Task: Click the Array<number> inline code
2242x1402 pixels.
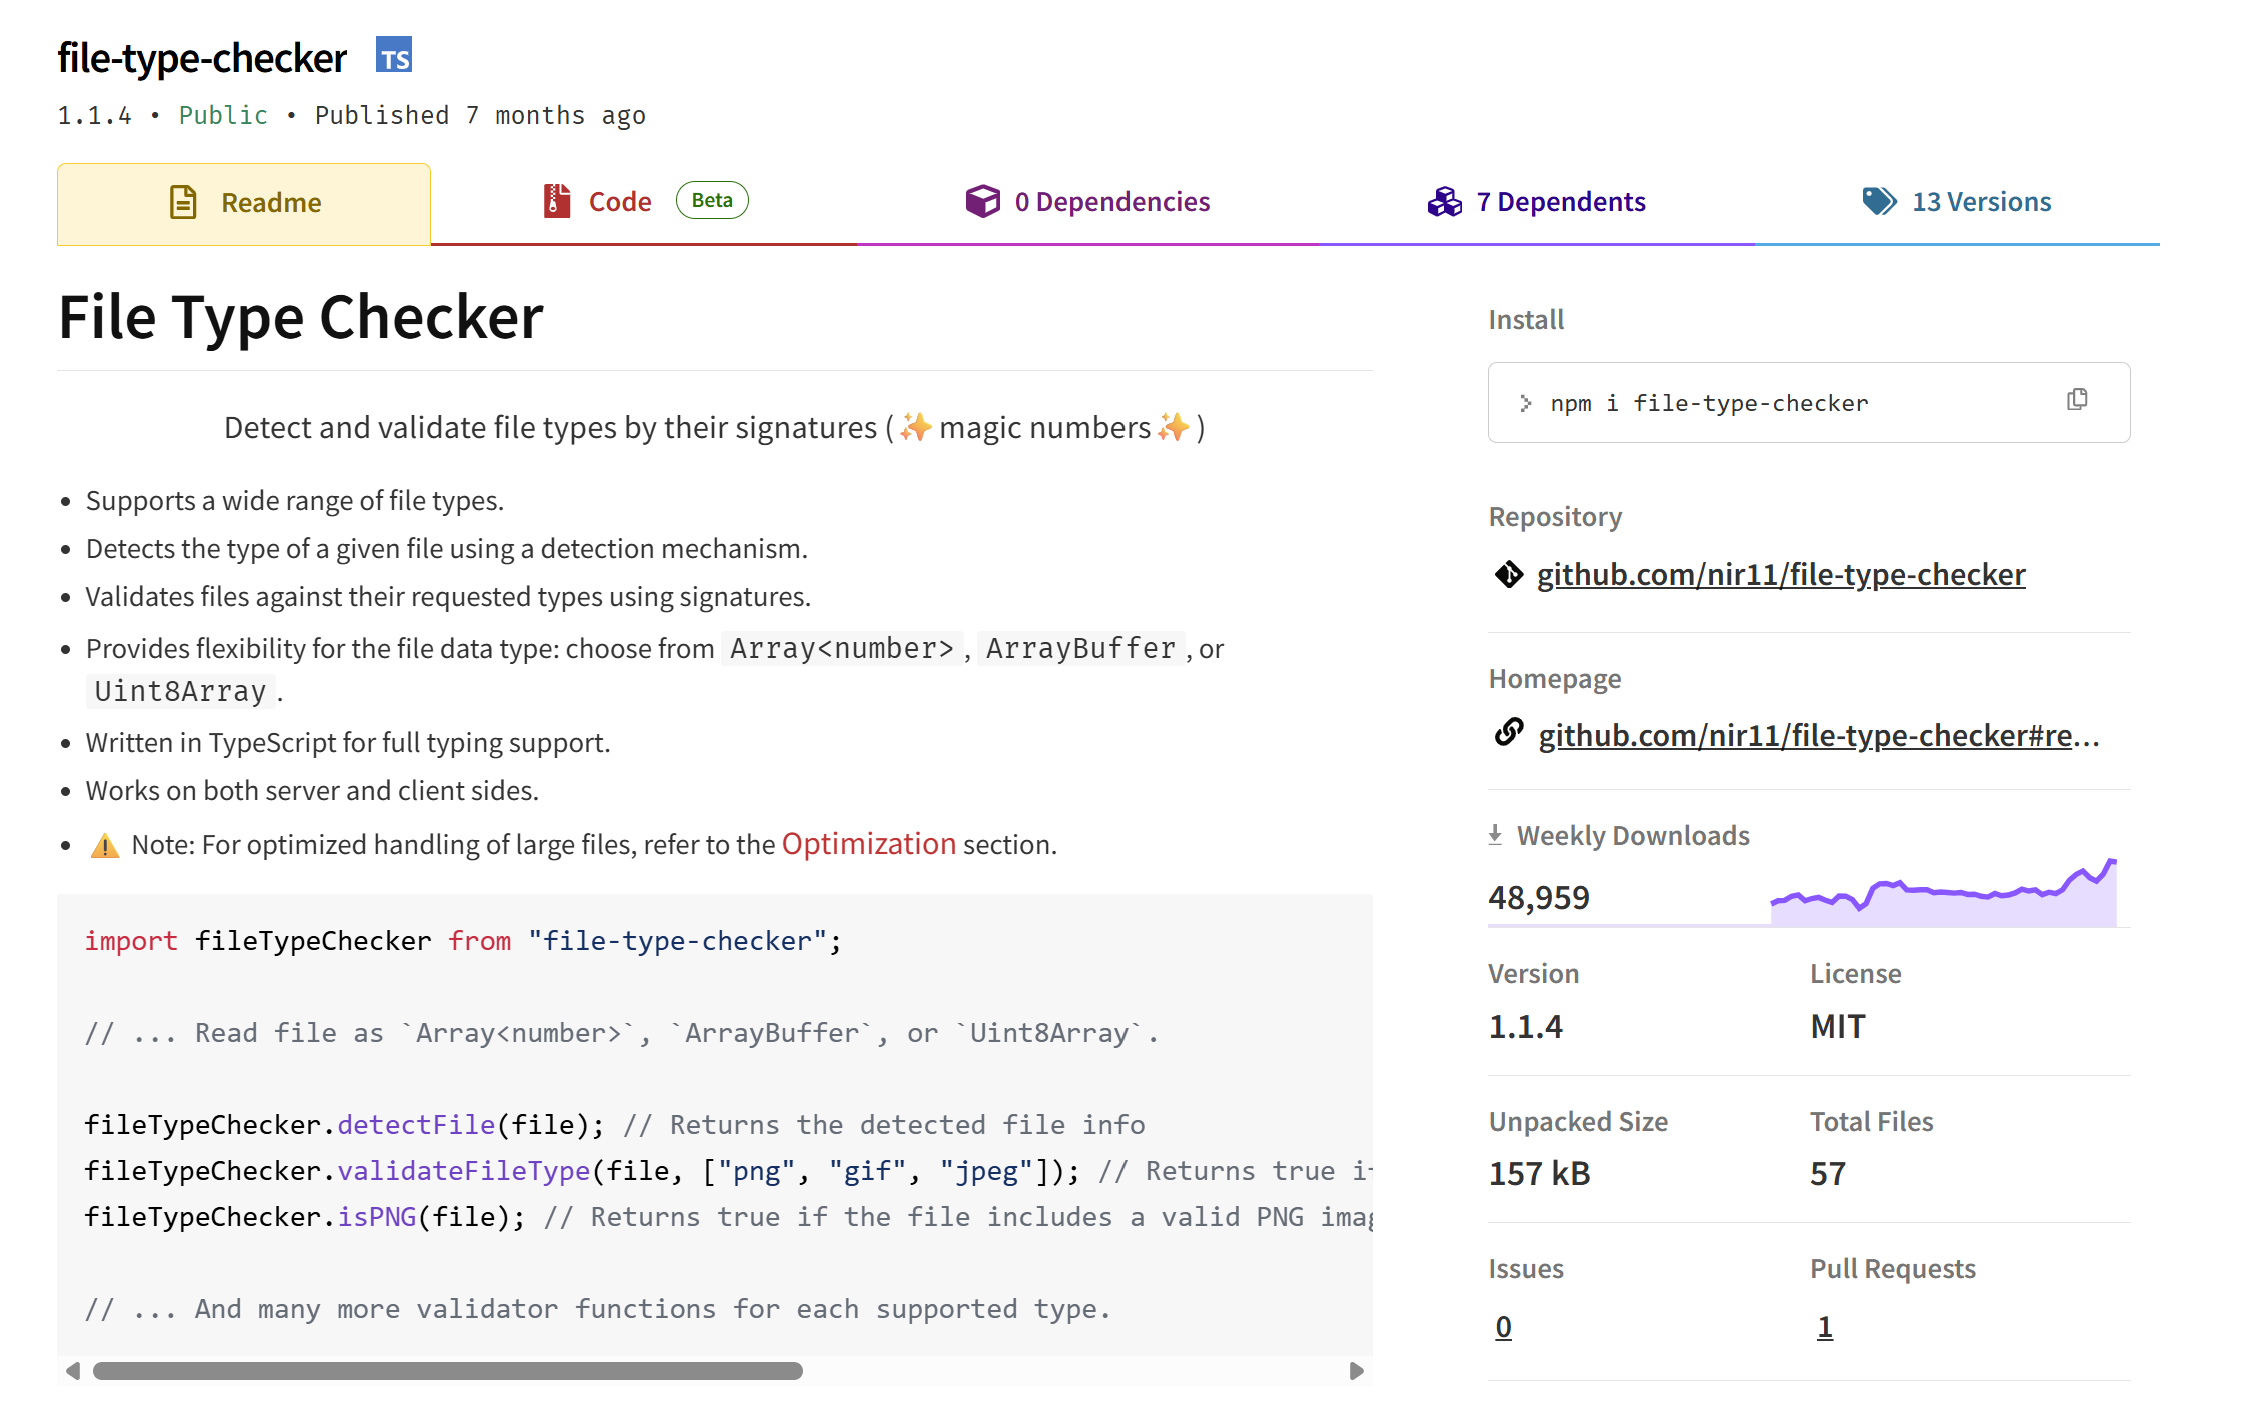Action: pyautogui.click(x=842, y=648)
